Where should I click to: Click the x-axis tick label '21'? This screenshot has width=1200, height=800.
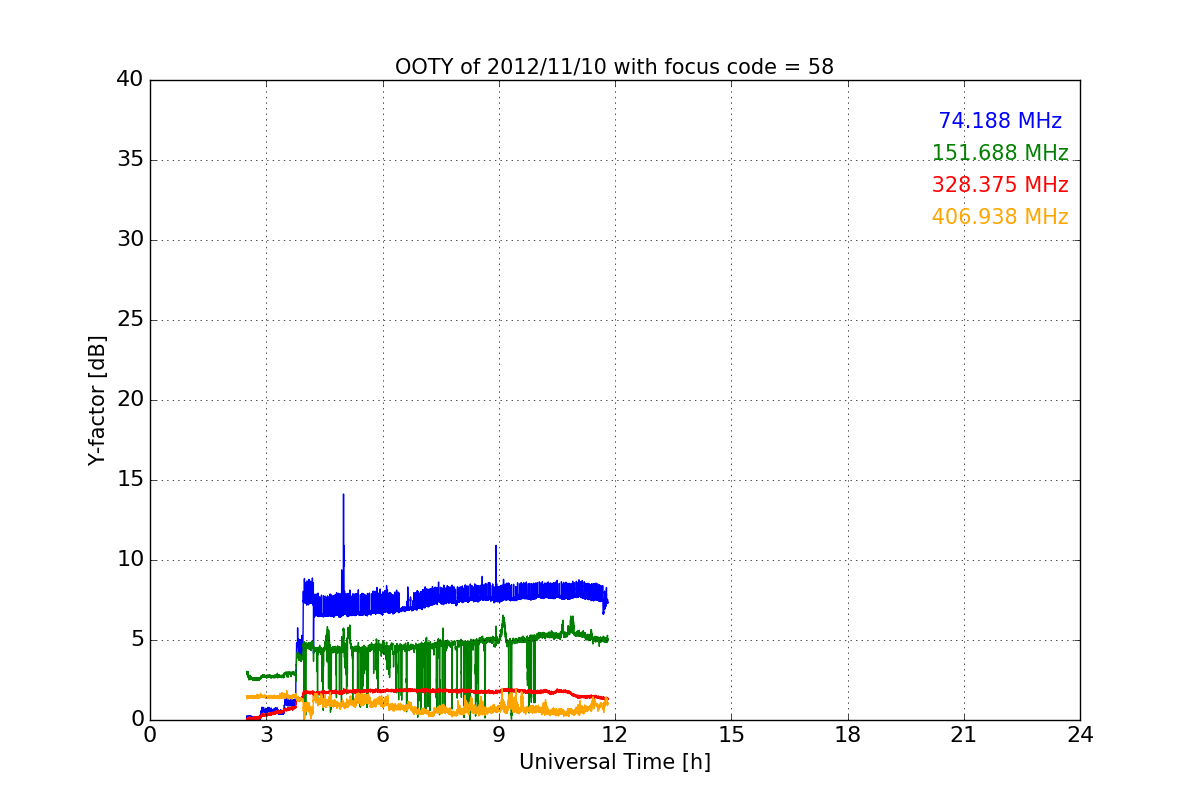pyautogui.click(x=964, y=735)
